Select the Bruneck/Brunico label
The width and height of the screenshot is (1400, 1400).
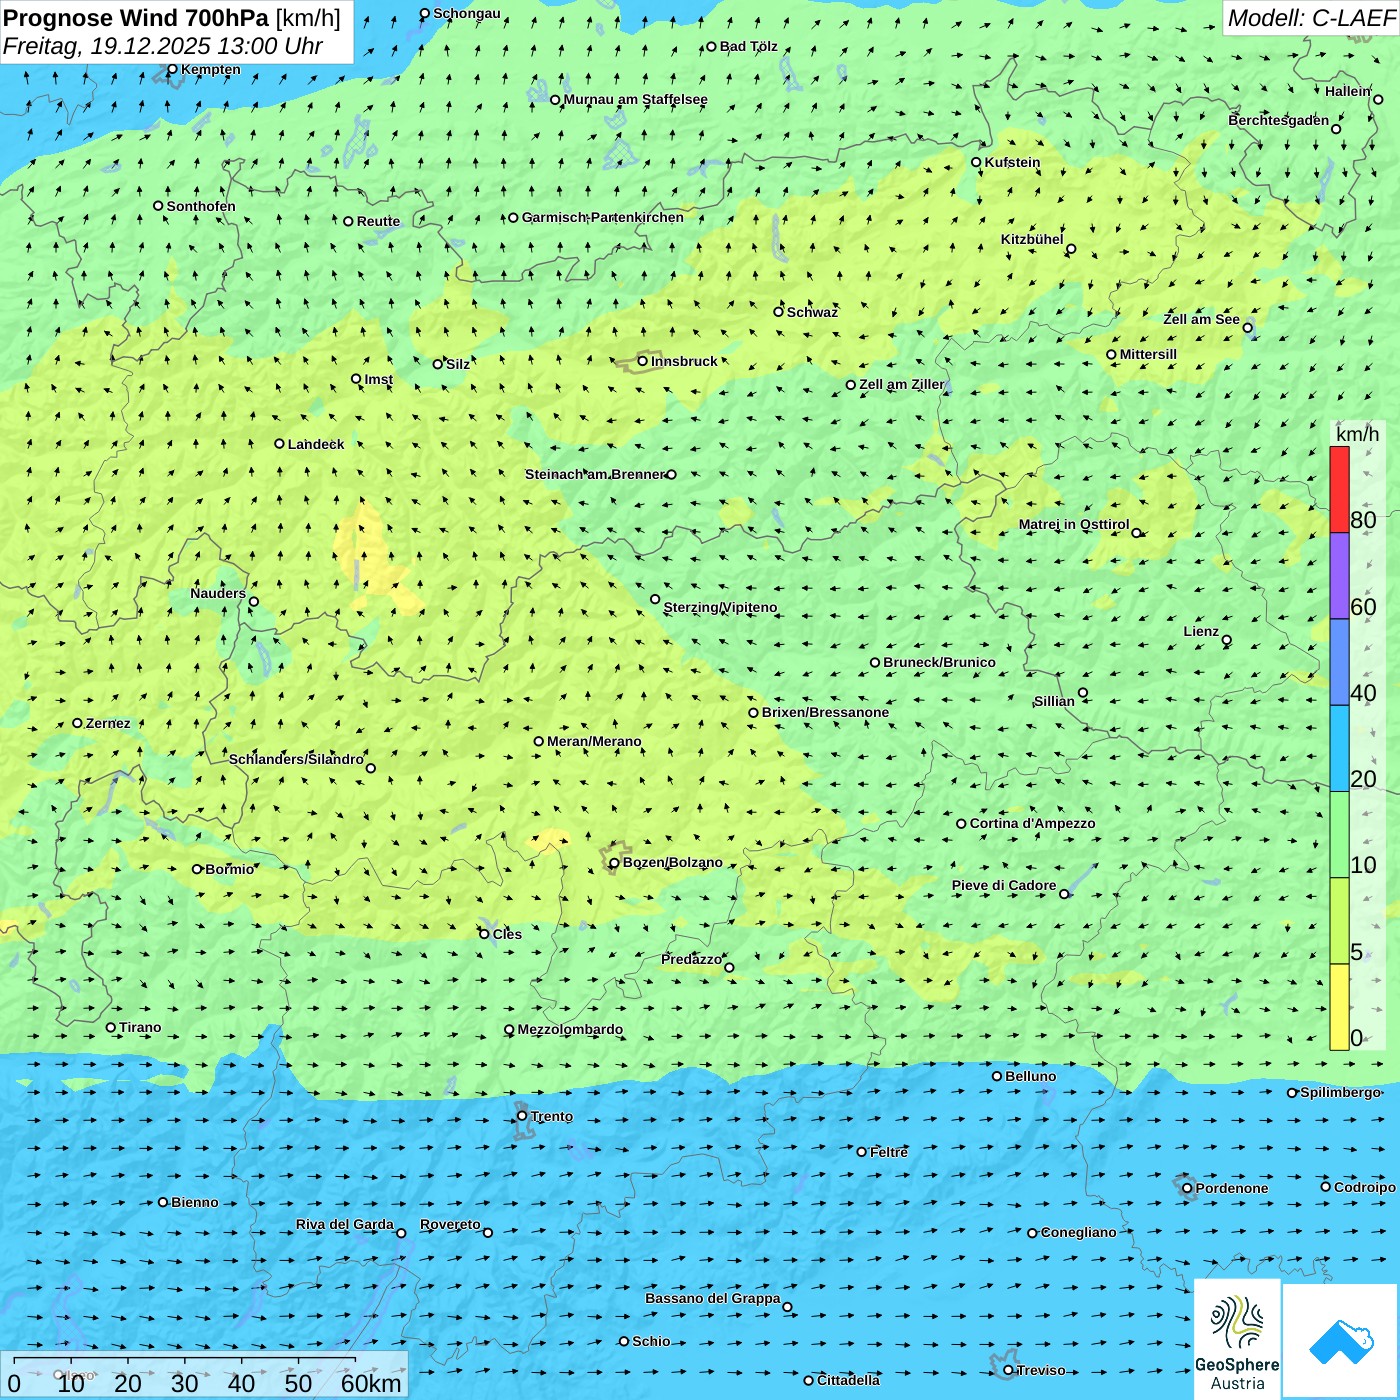(939, 662)
